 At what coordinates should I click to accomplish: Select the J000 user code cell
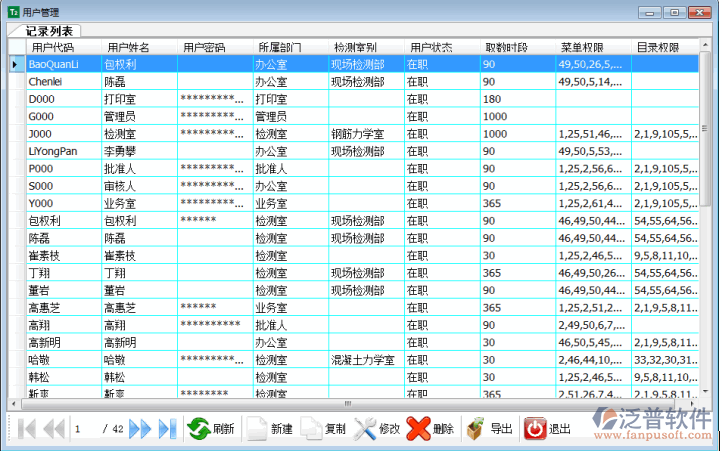tap(64, 134)
